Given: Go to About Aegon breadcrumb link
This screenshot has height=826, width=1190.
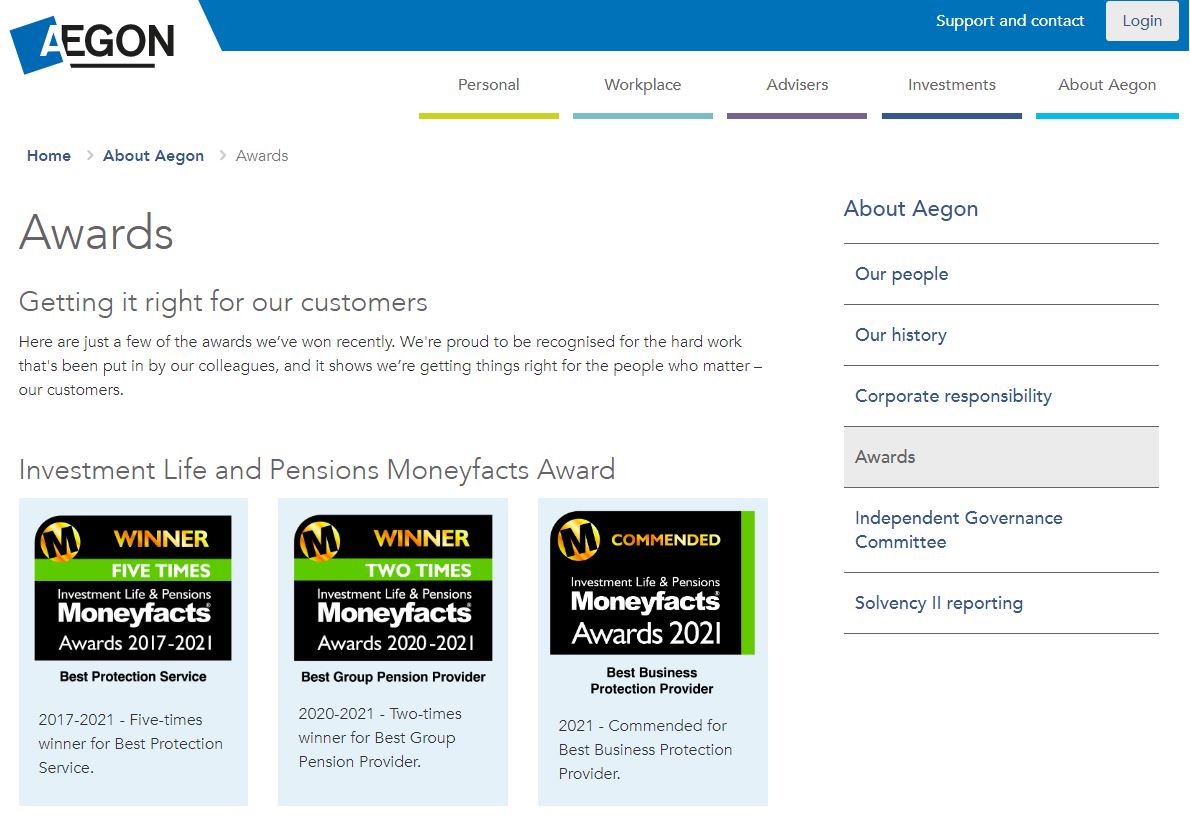Looking at the screenshot, I should click(x=153, y=156).
